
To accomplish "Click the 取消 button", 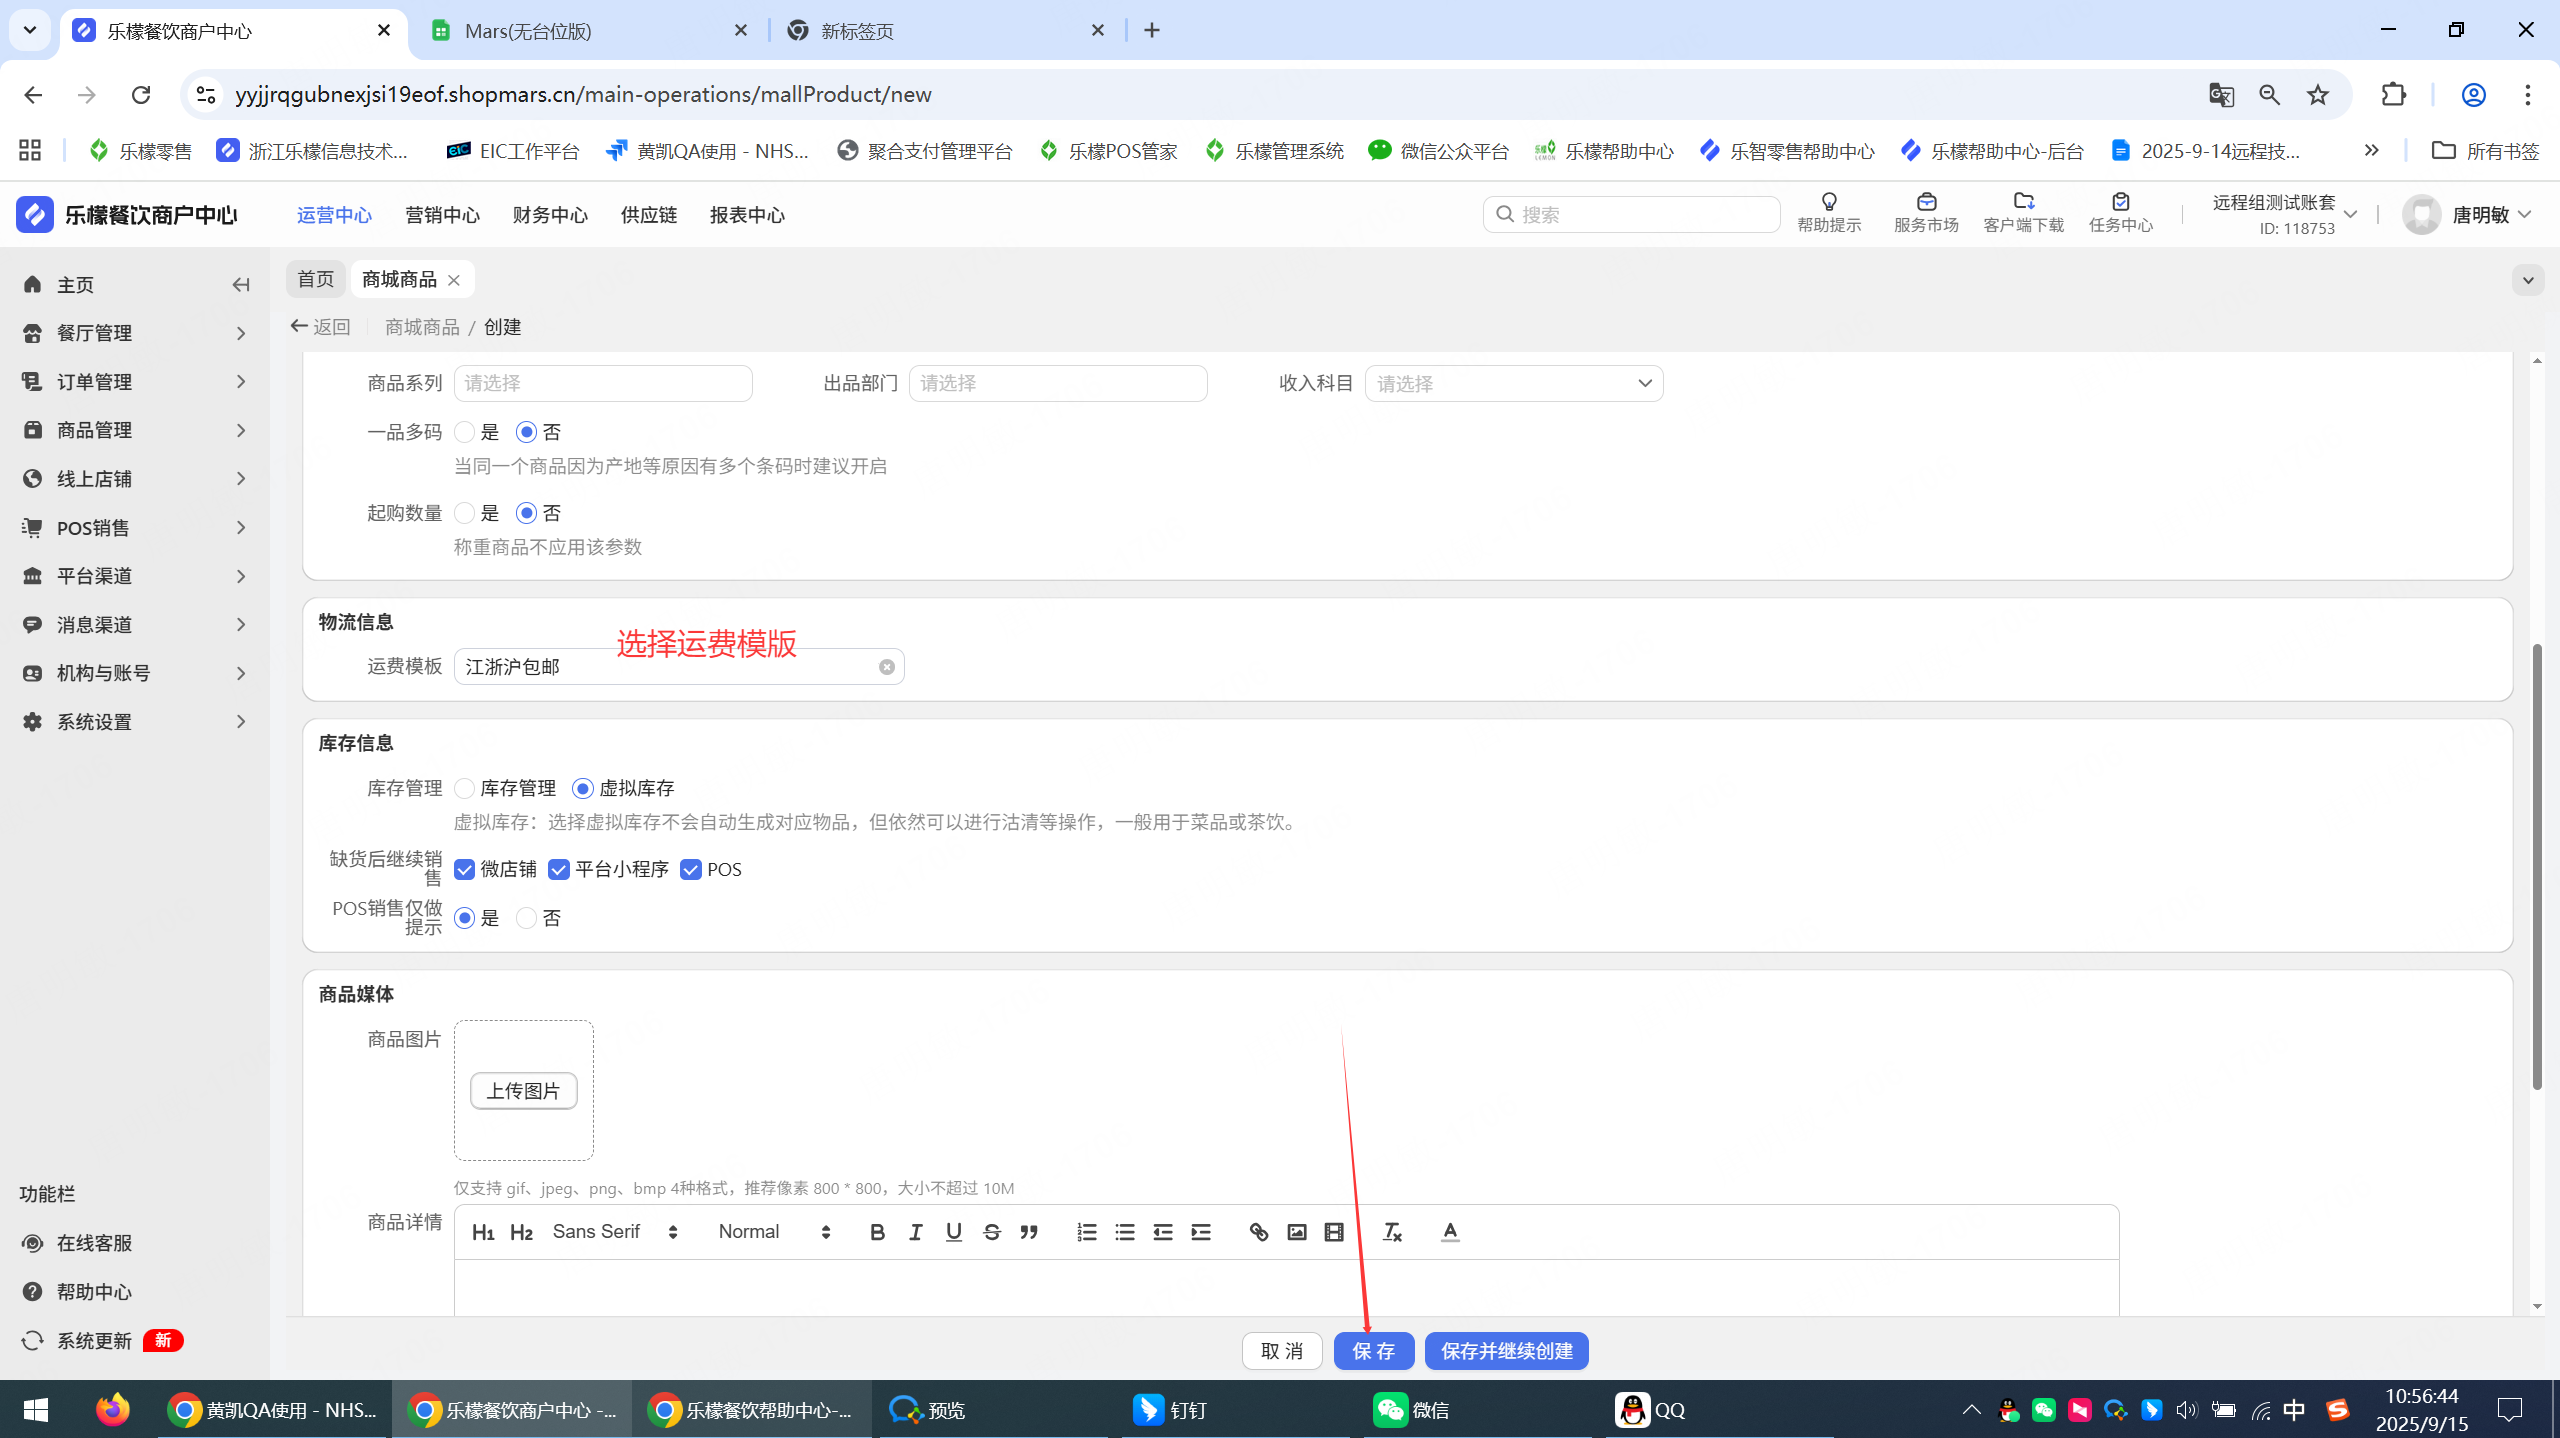I will [x=1282, y=1351].
